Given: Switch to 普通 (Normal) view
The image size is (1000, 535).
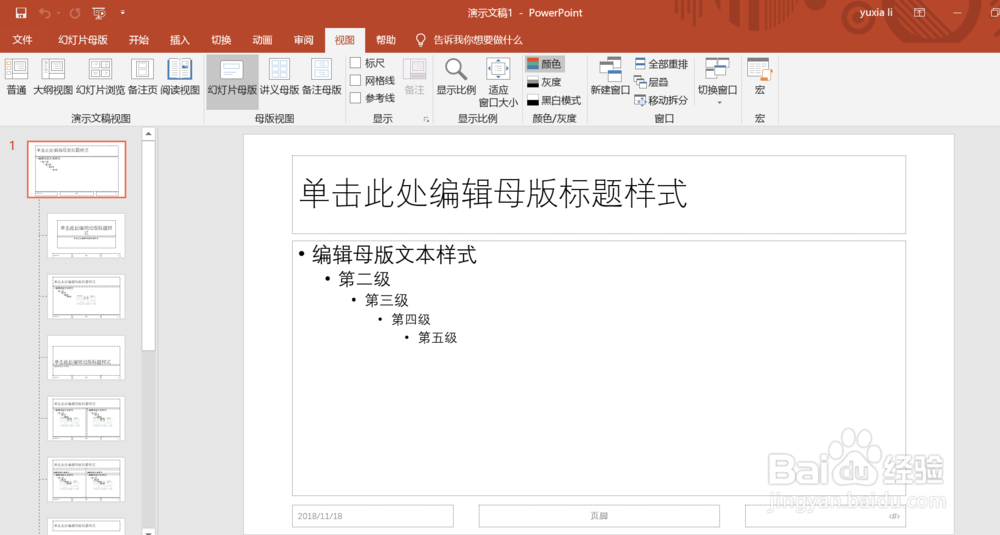Looking at the screenshot, I should [x=17, y=77].
